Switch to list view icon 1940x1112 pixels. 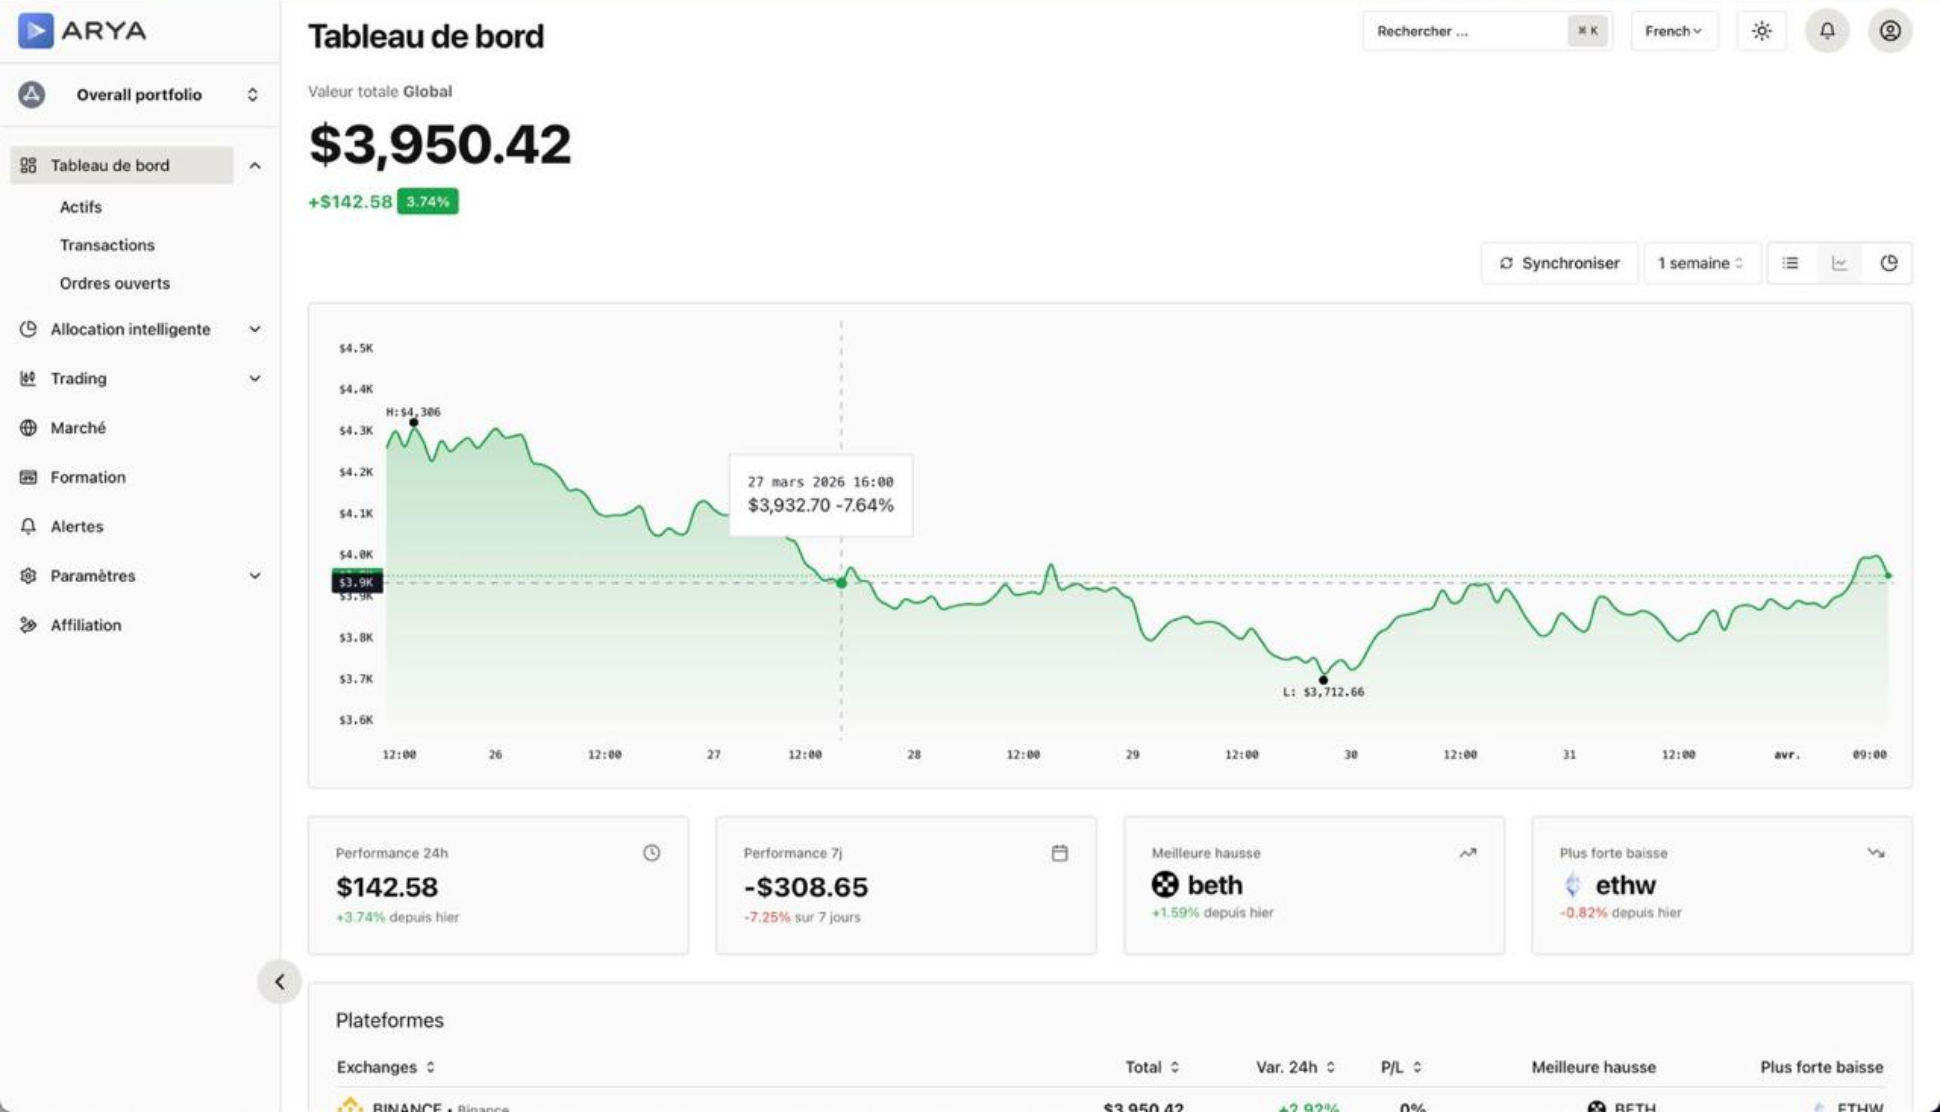coord(1790,263)
